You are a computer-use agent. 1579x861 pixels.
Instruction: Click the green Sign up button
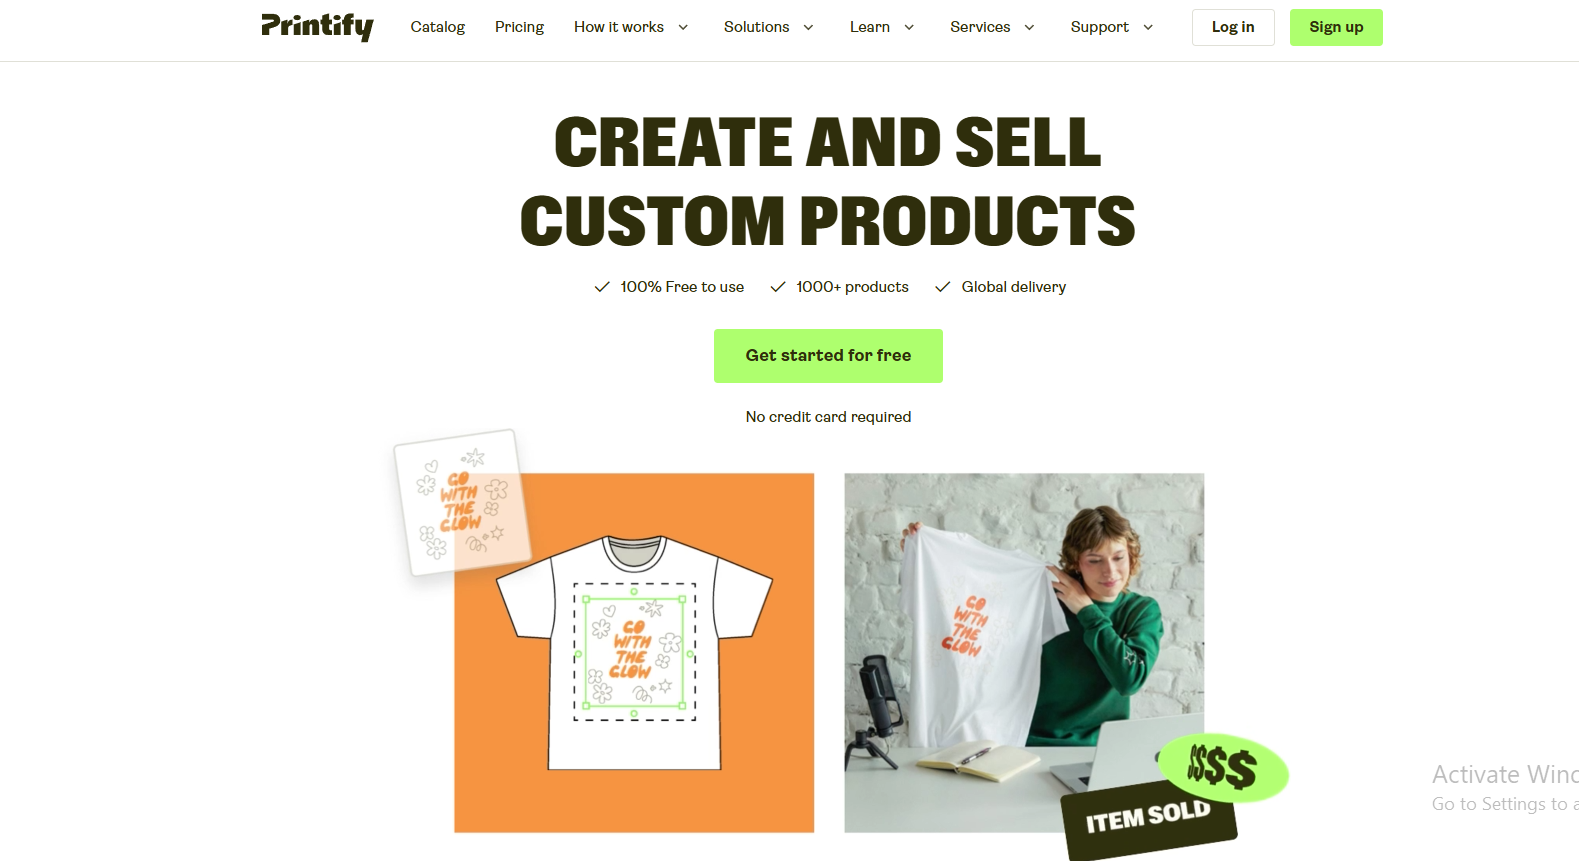[x=1336, y=27]
